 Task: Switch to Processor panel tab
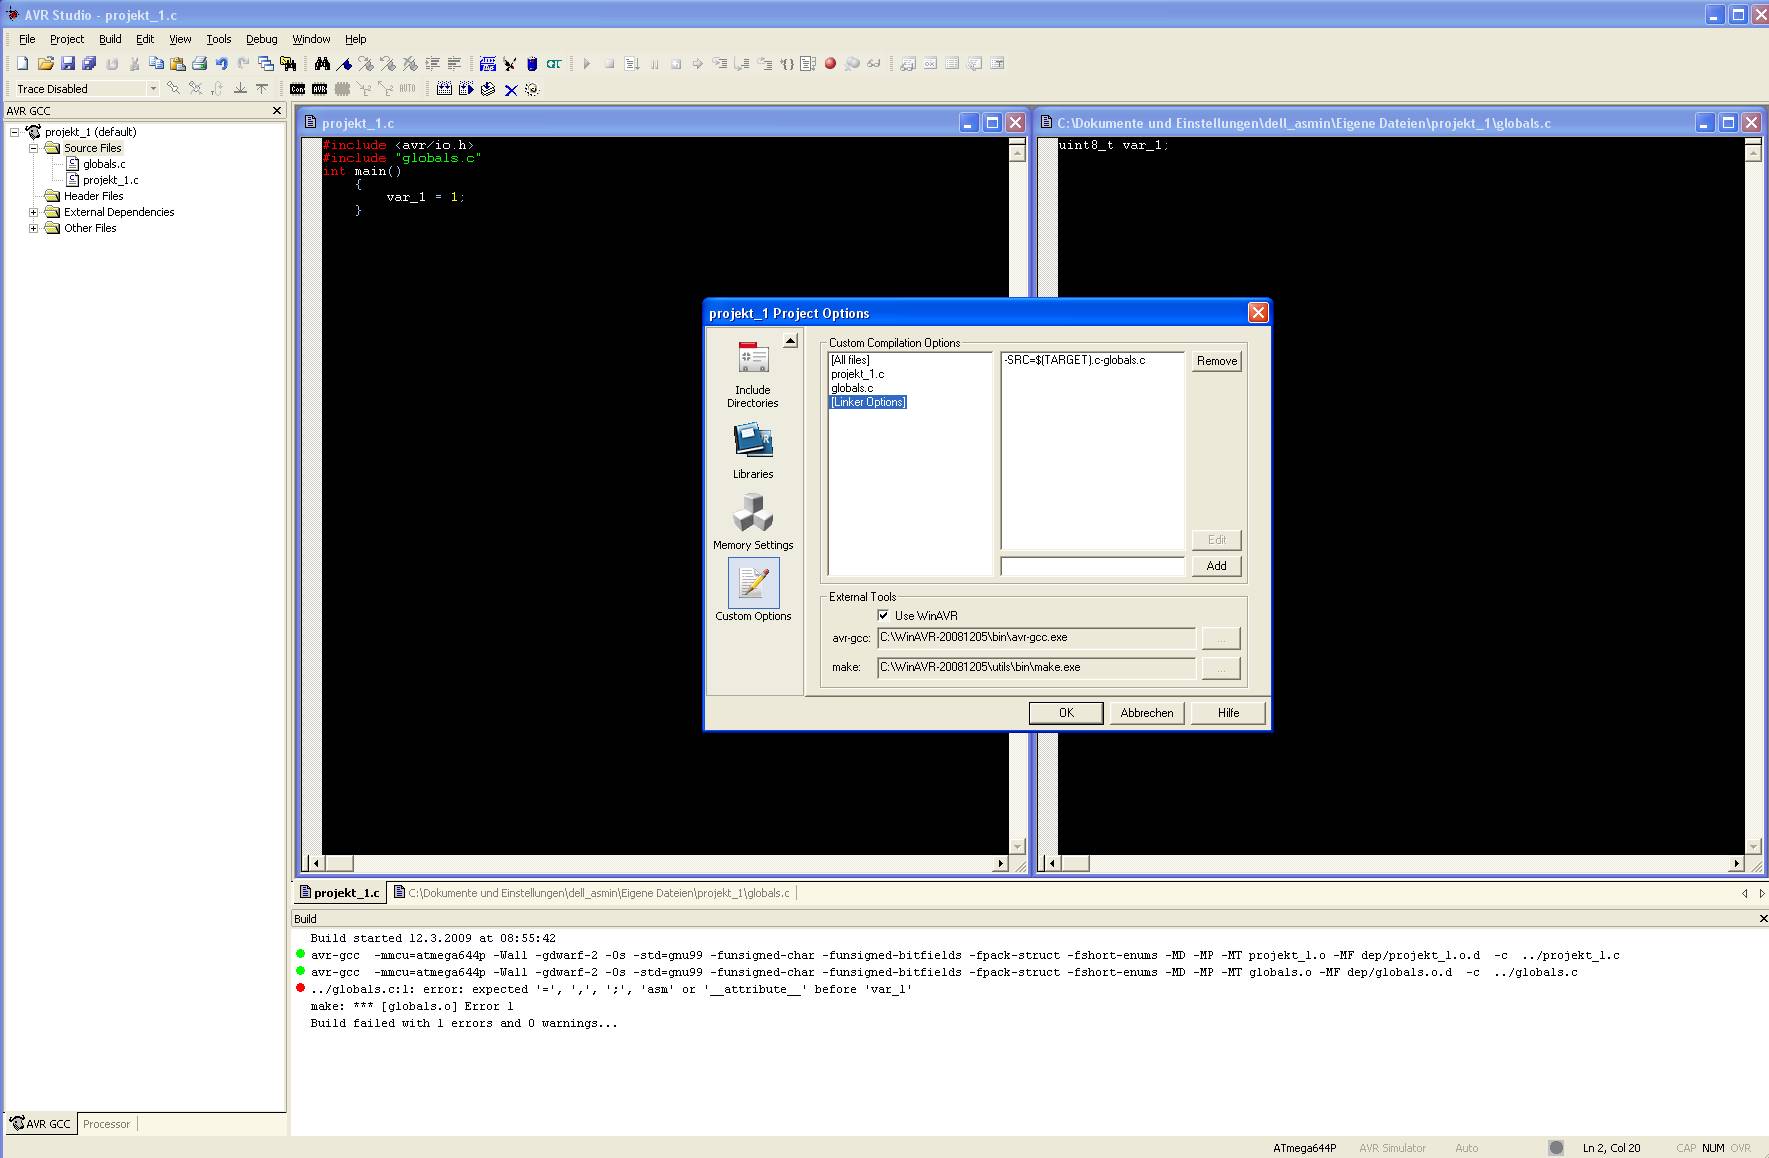point(107,1124)
